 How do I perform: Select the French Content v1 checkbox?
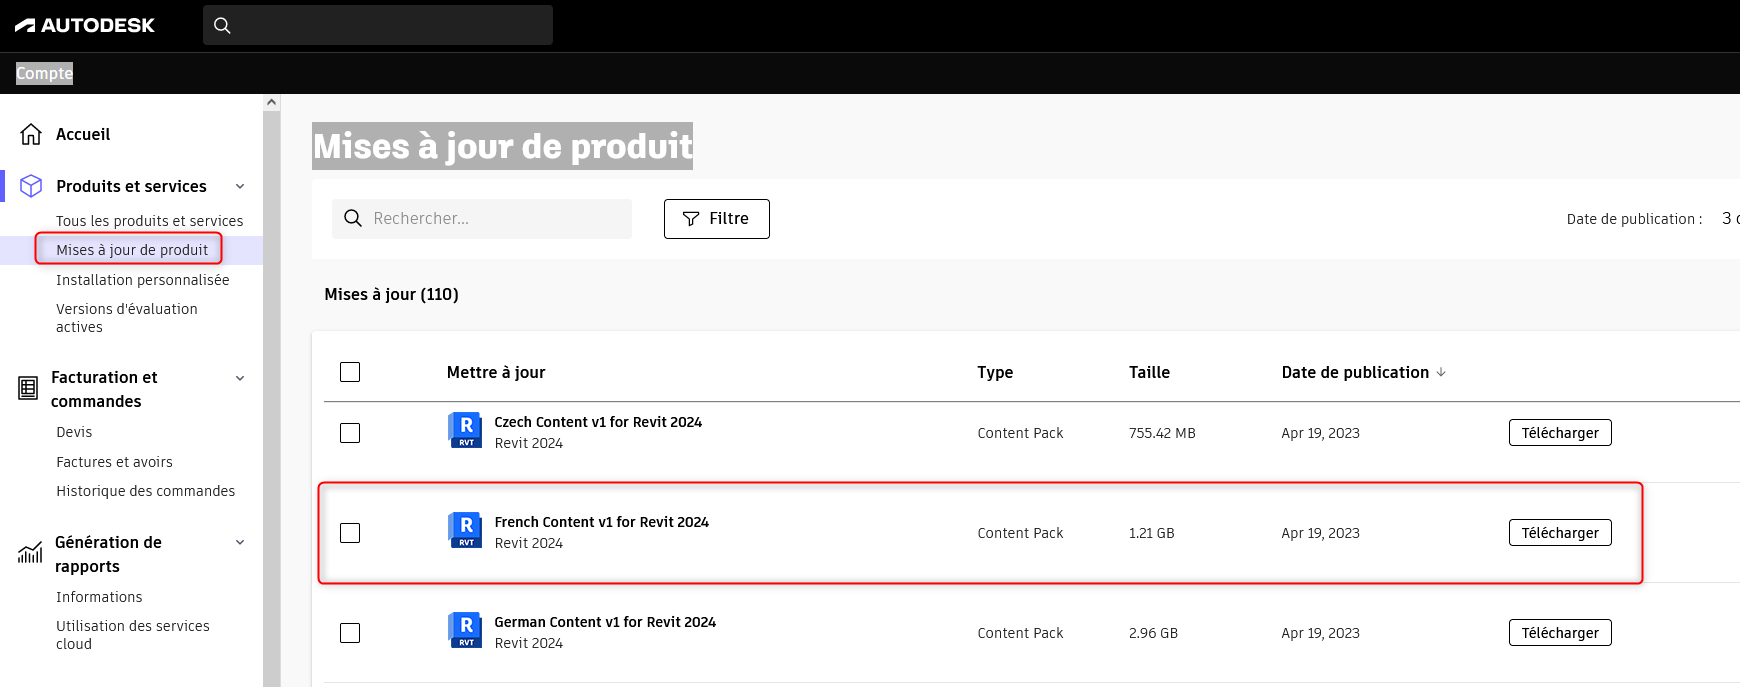pos(350,533)
